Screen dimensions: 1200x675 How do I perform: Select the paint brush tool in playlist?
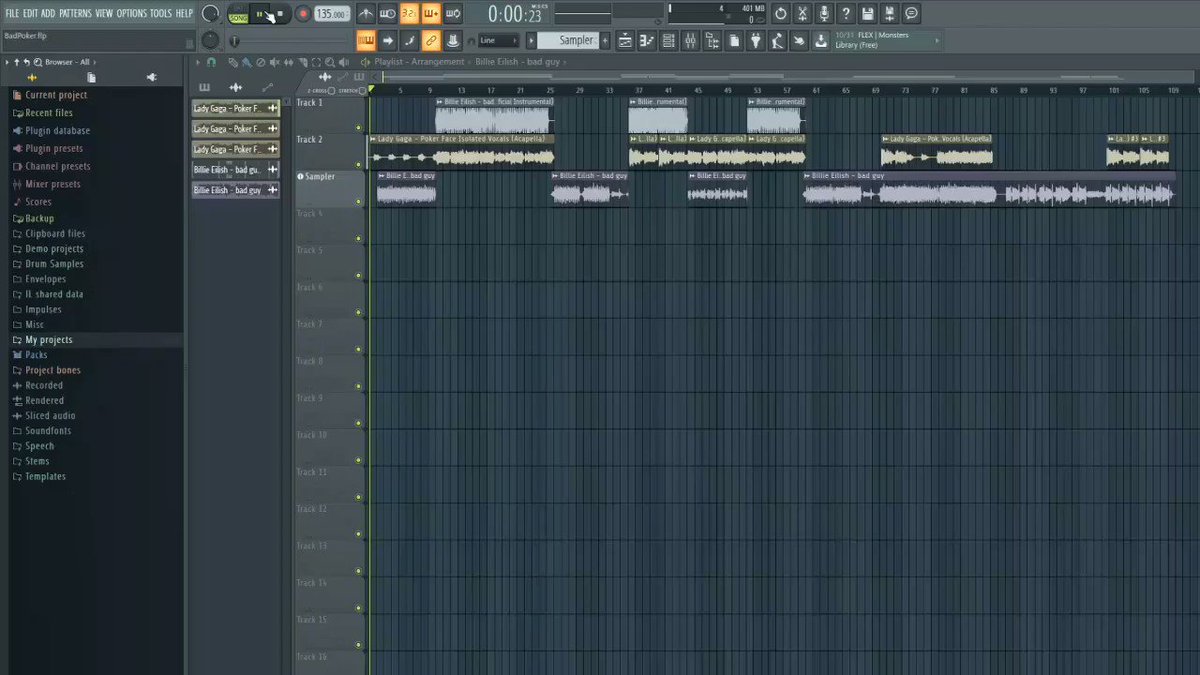click(247, 62)
